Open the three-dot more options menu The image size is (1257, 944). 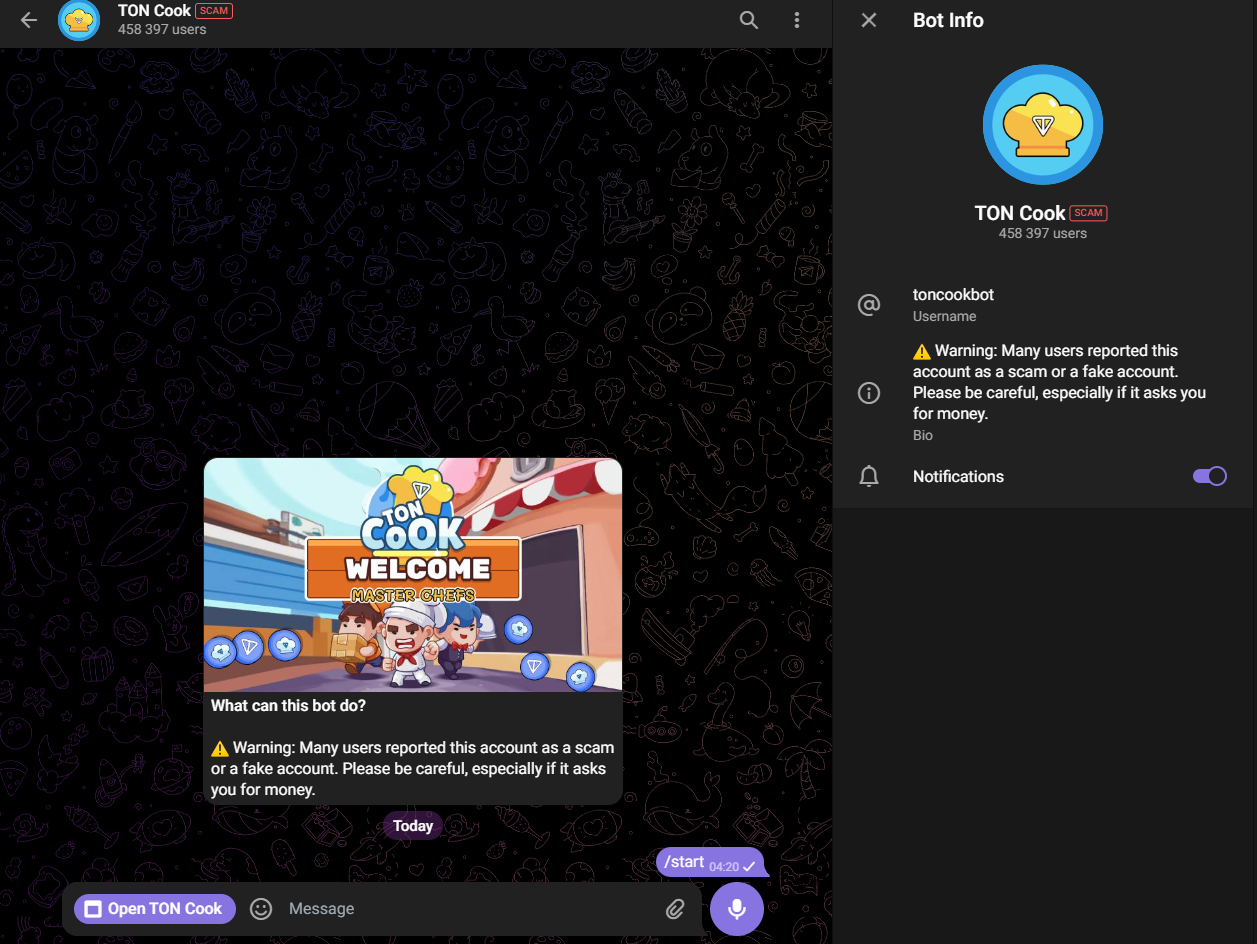[x=797, y=20]
